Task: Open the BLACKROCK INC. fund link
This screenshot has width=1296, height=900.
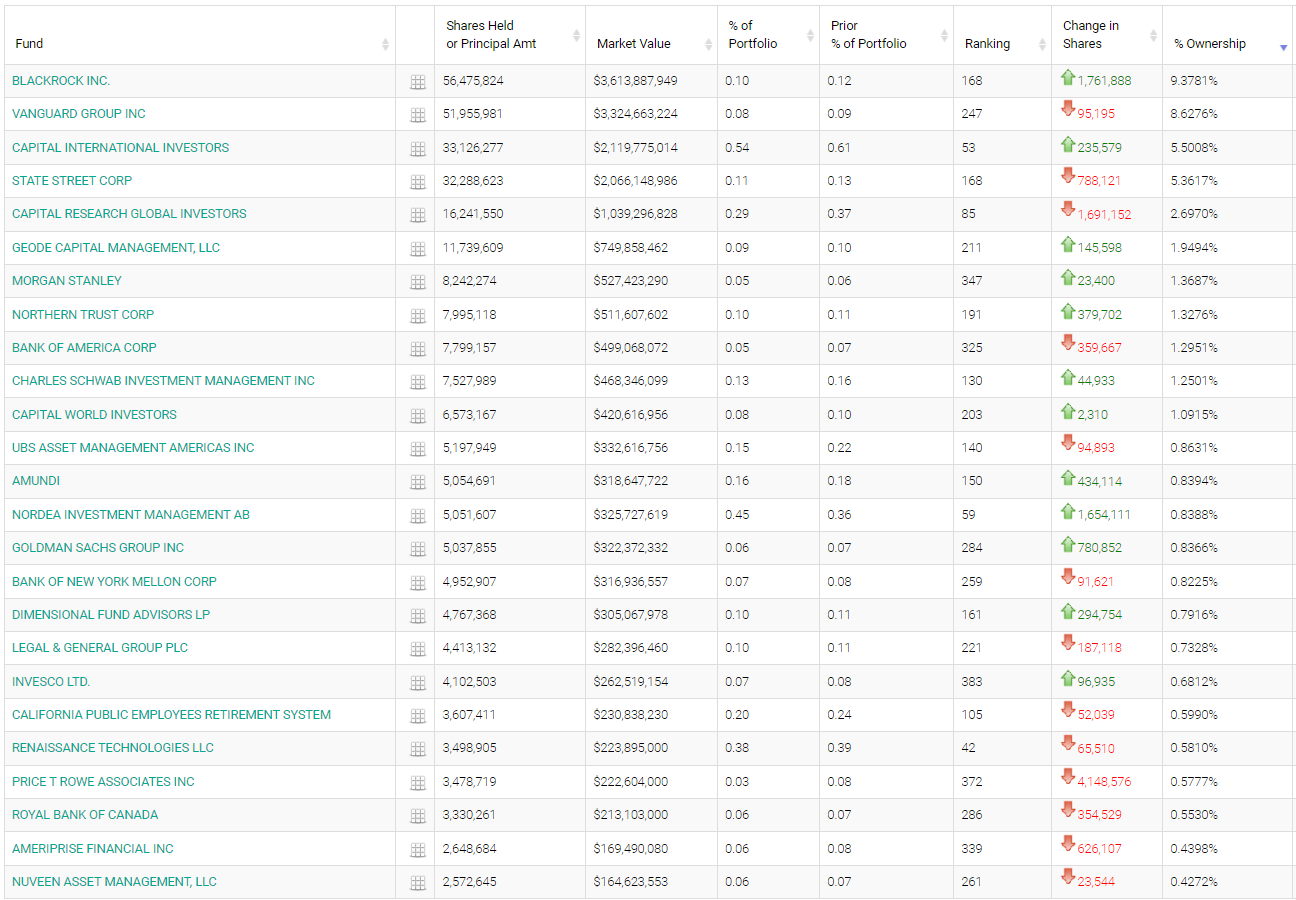Action: [61, 80]
